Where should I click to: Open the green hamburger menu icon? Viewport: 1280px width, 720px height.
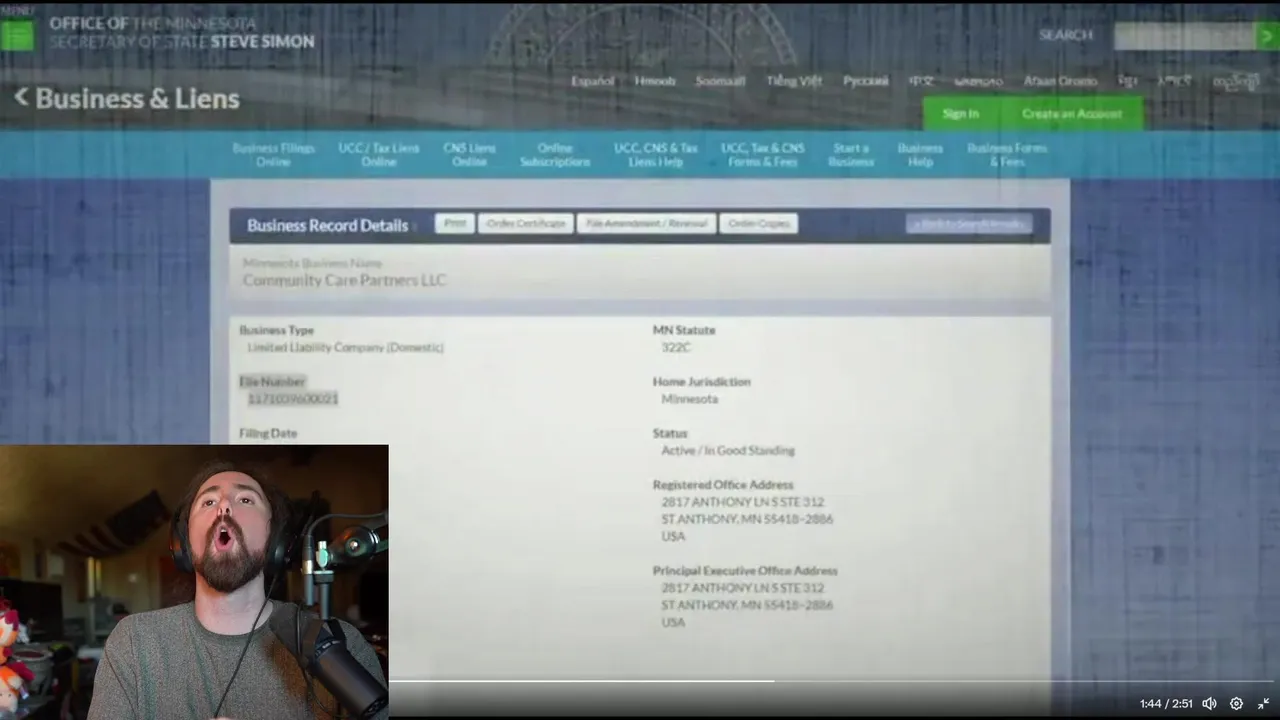tap(17, 35)
